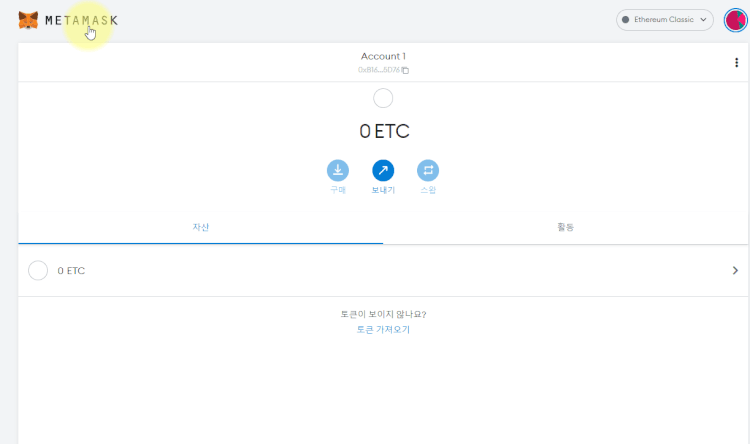
Task: Expand the 0 ETC asset row chevron
Action: [x=735, y=271]
